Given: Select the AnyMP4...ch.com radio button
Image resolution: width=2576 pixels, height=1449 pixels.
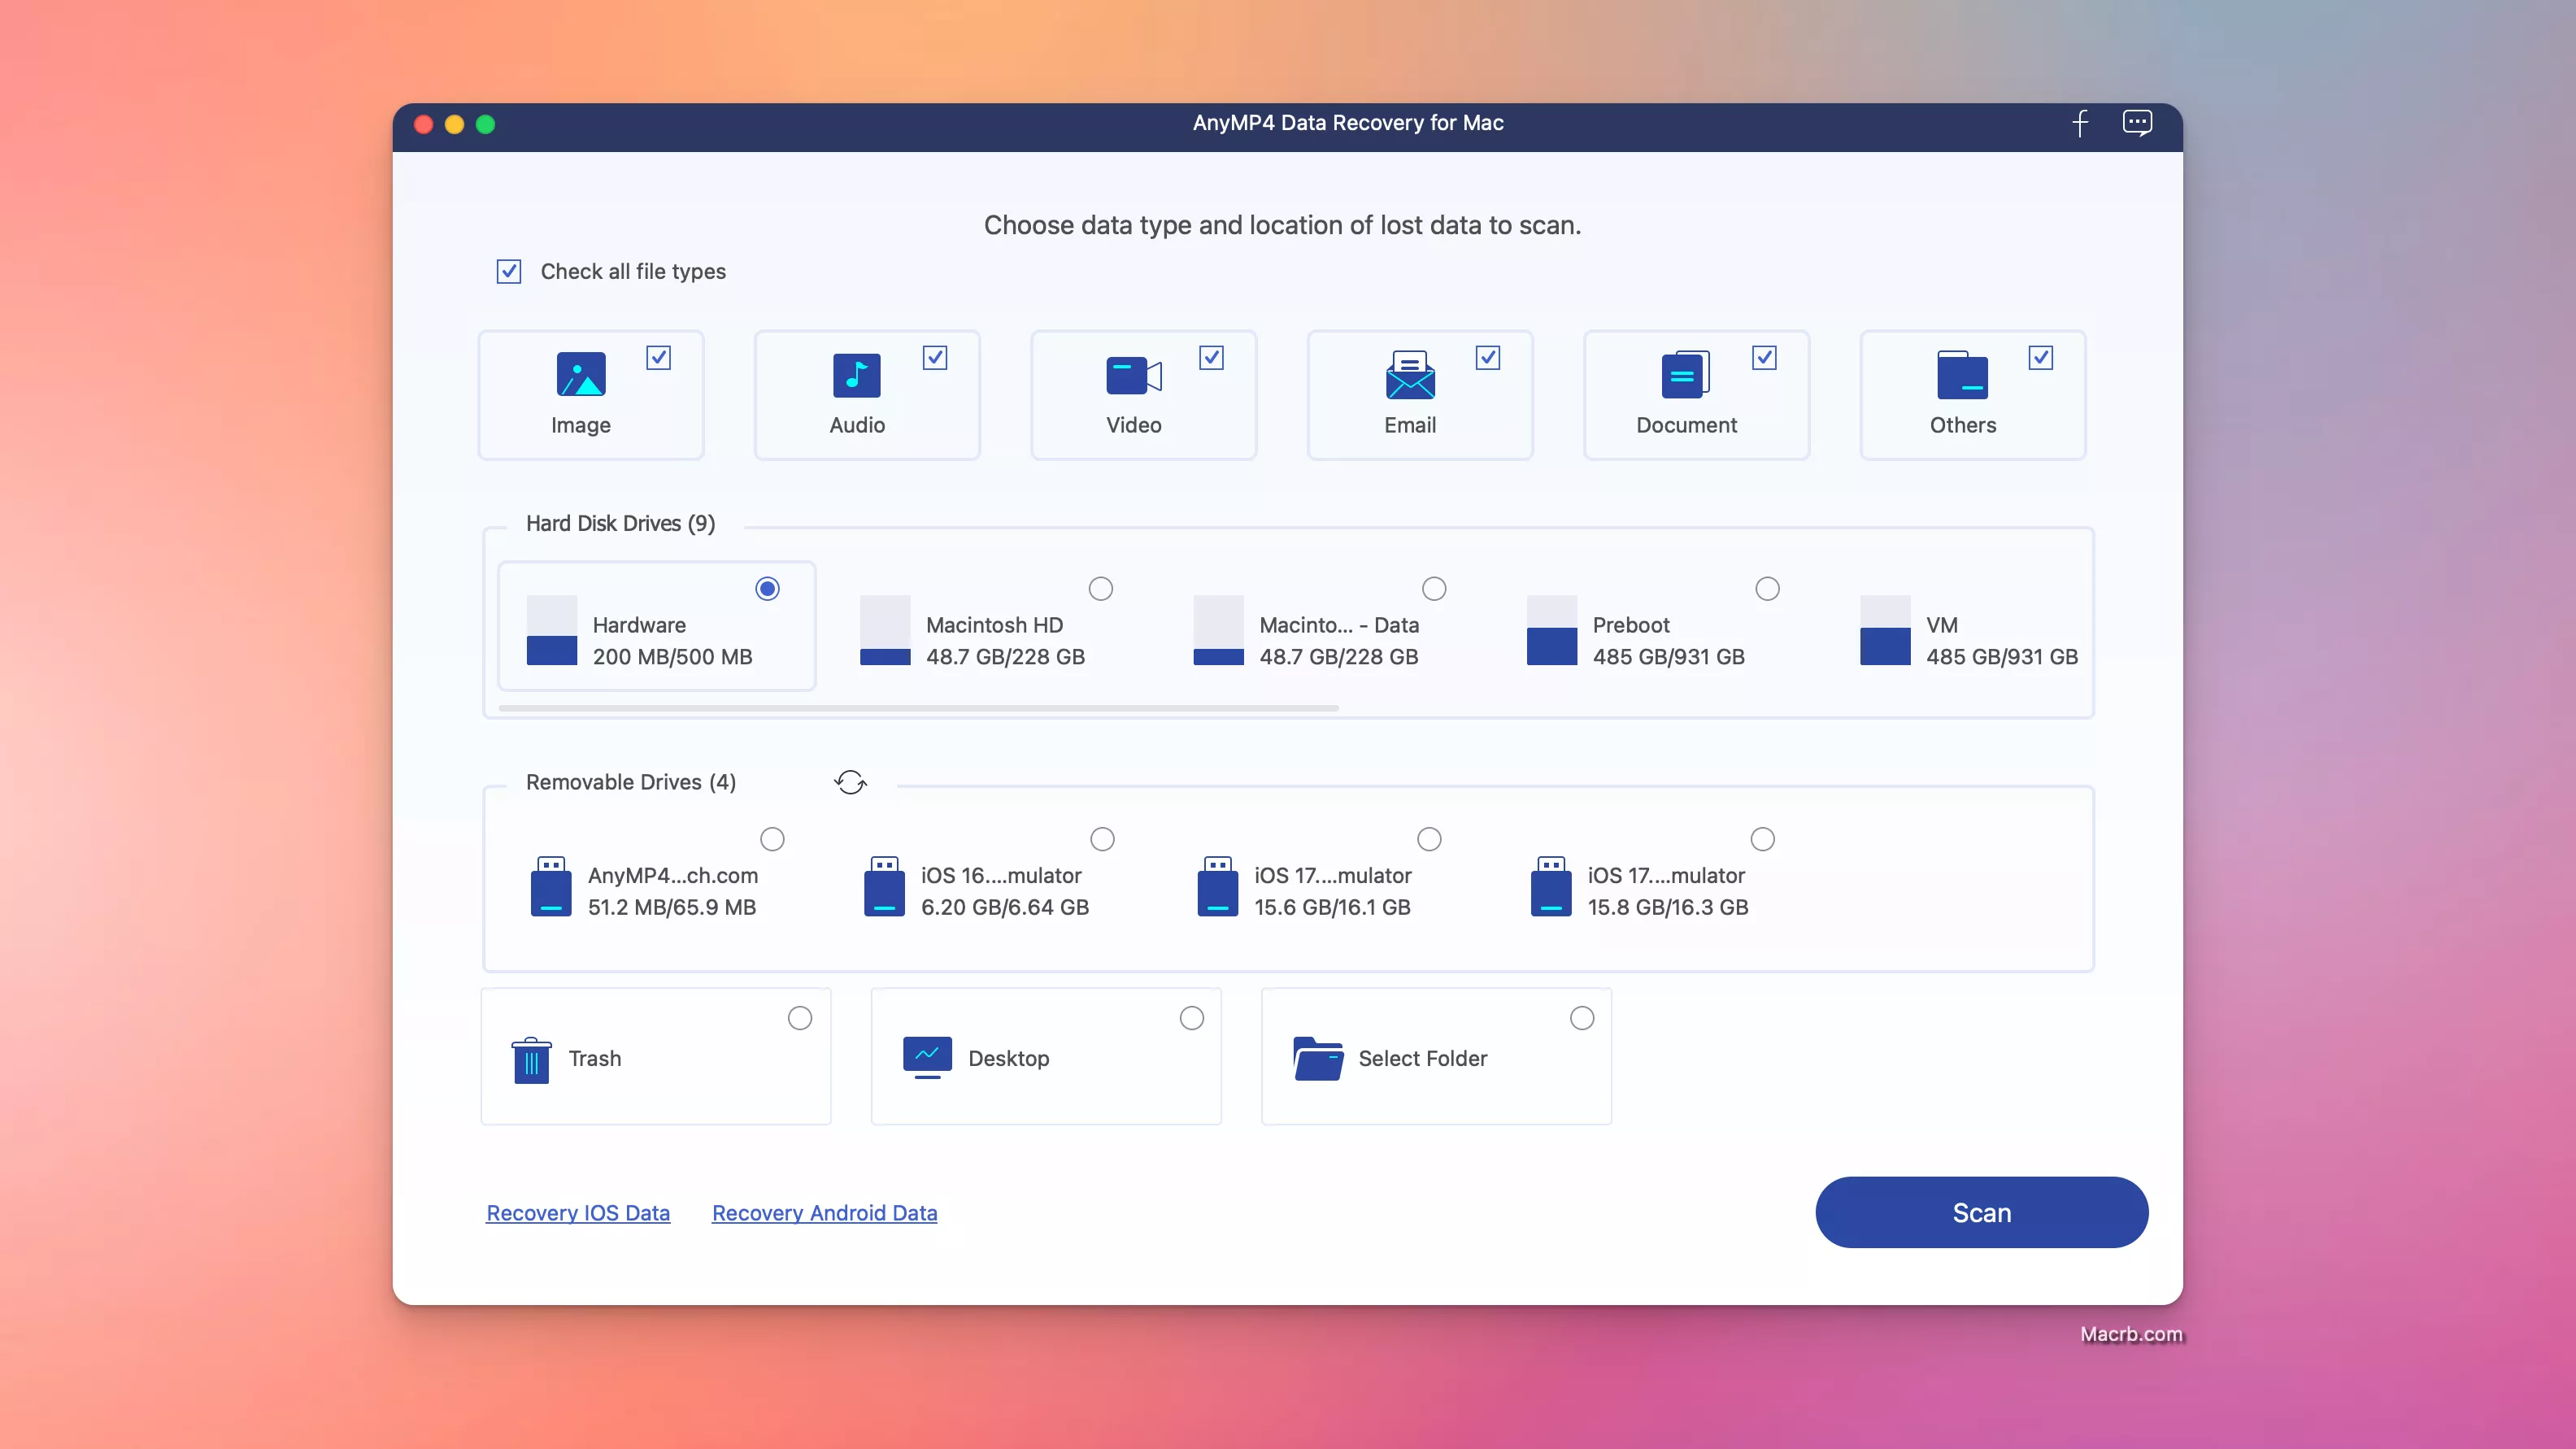Looking at the screenshot, I should pyautogui.click(x=772, y=839).
